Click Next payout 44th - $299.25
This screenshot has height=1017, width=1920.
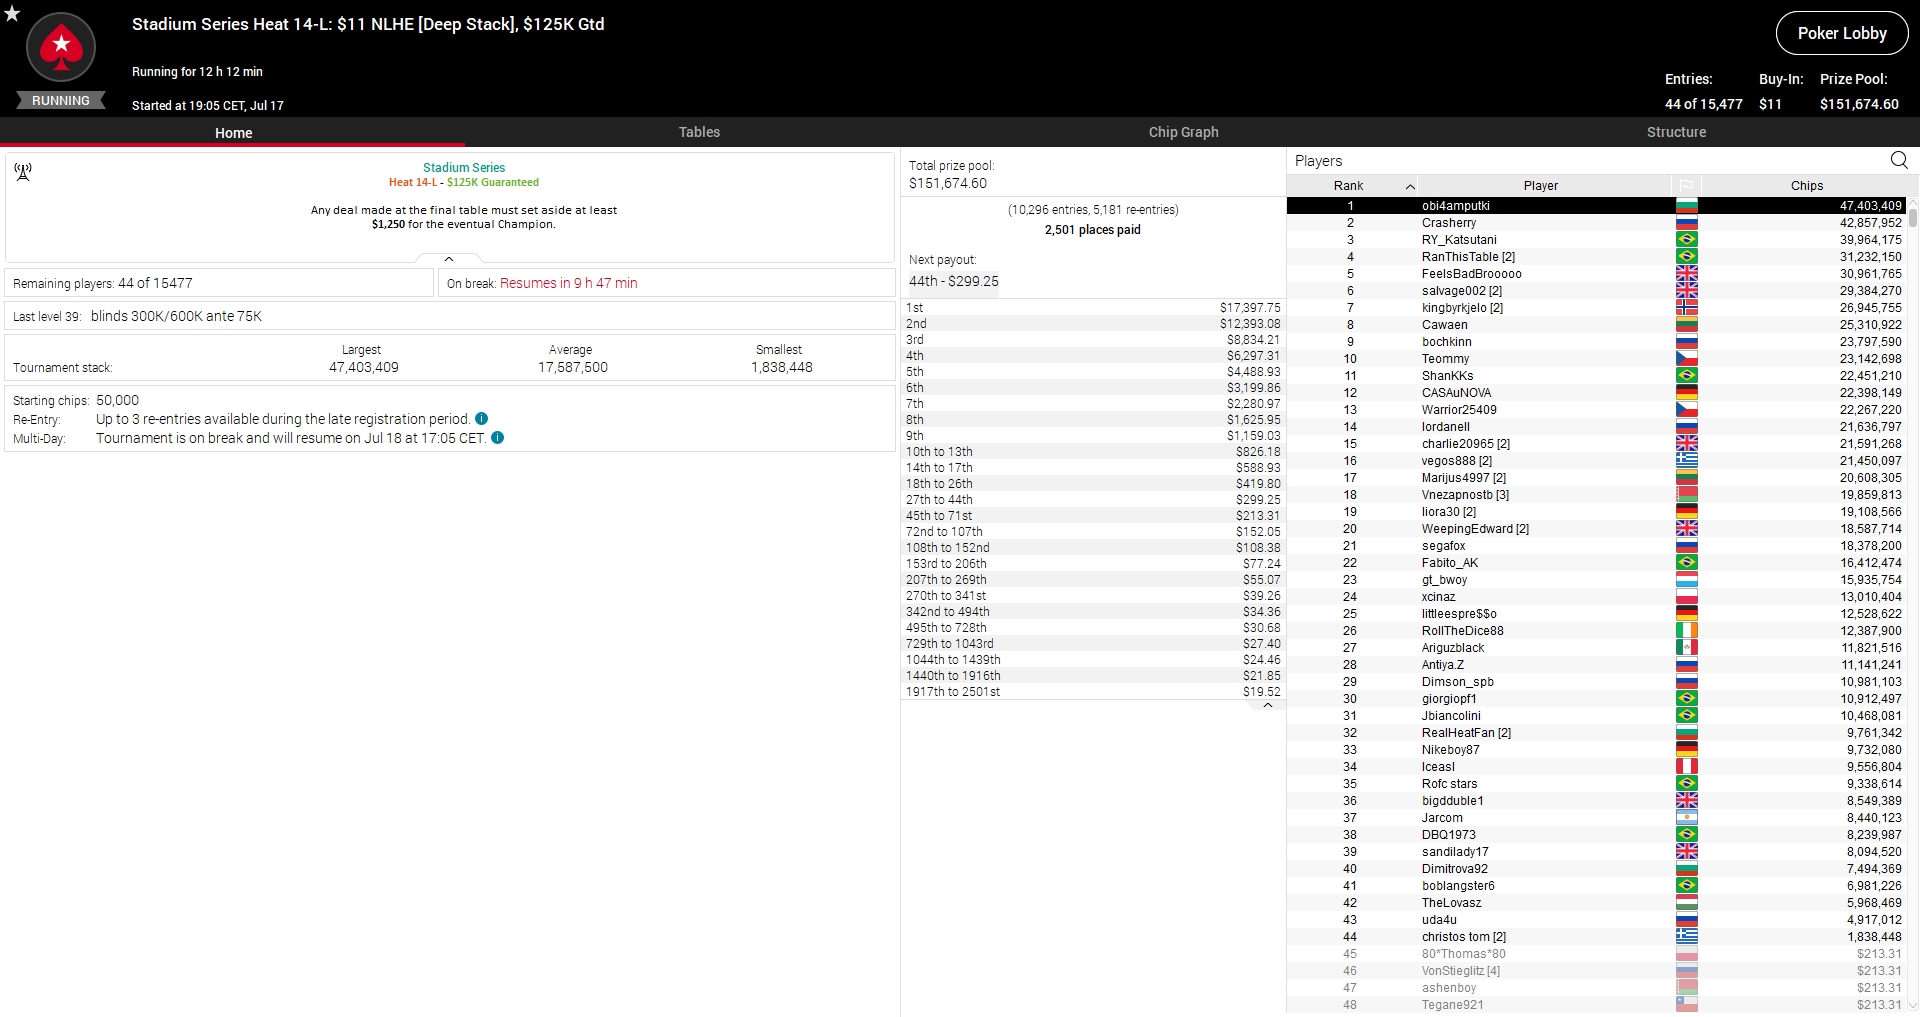coord(953,282)
